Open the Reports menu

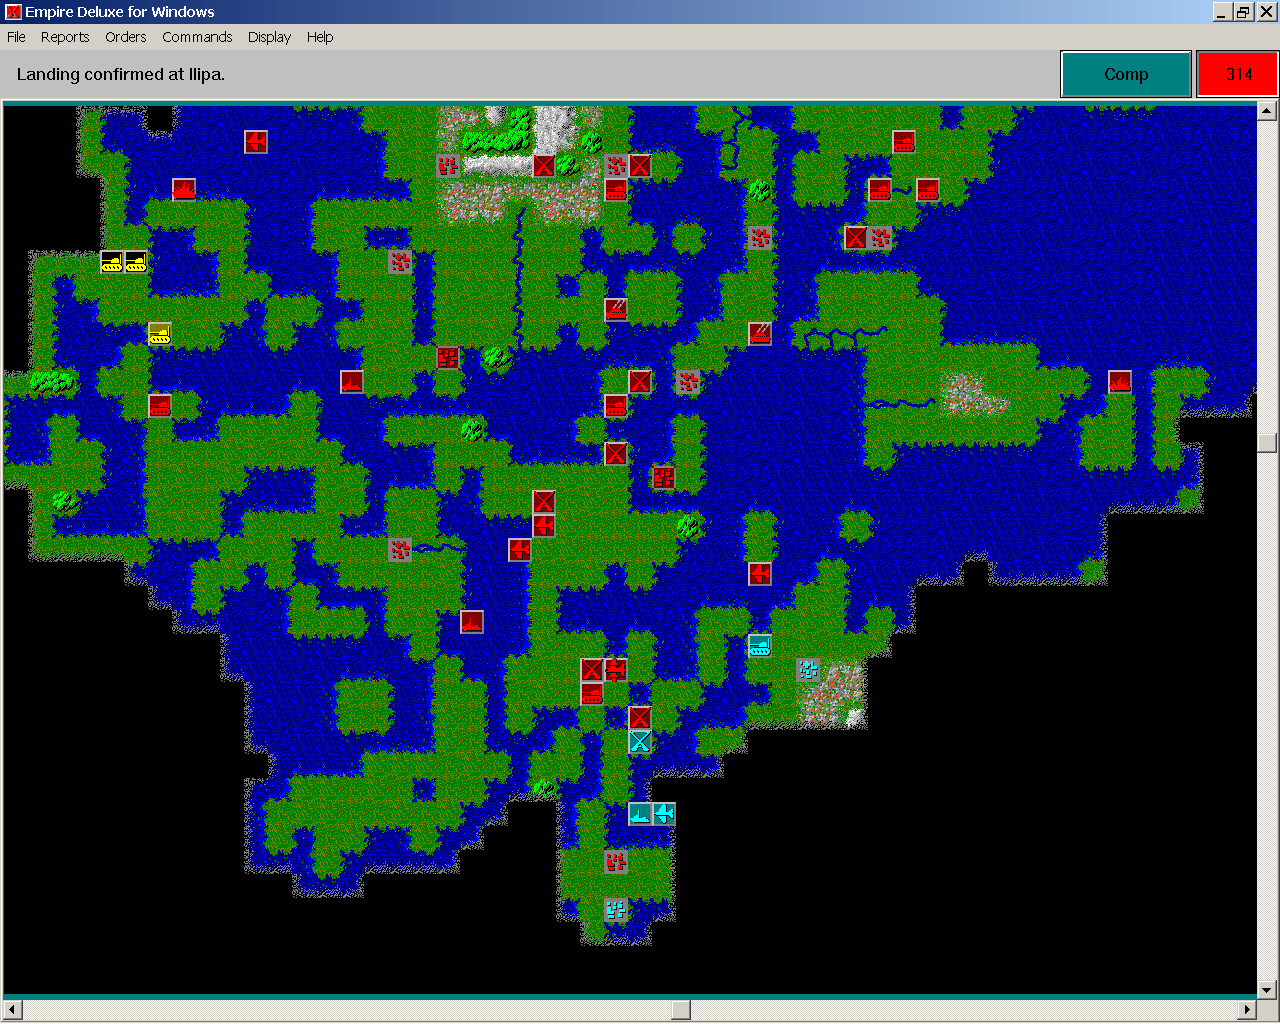pyautogui.click(x=65, y=37)
